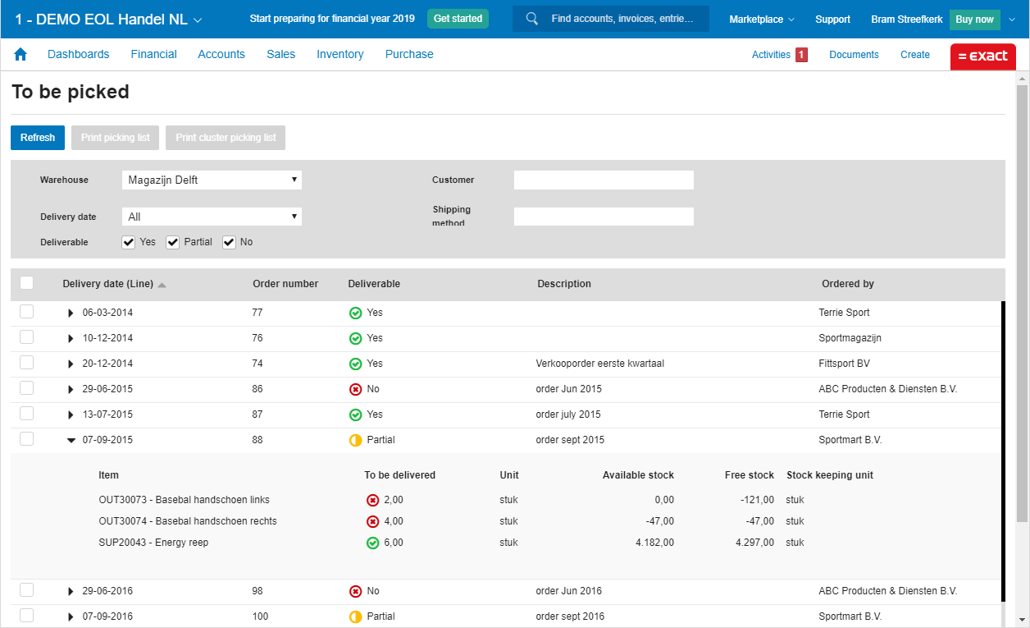Collapse the expanded row dated 07-09-2015
This screenshot has height=628, width=1030.
coord(71,440)
